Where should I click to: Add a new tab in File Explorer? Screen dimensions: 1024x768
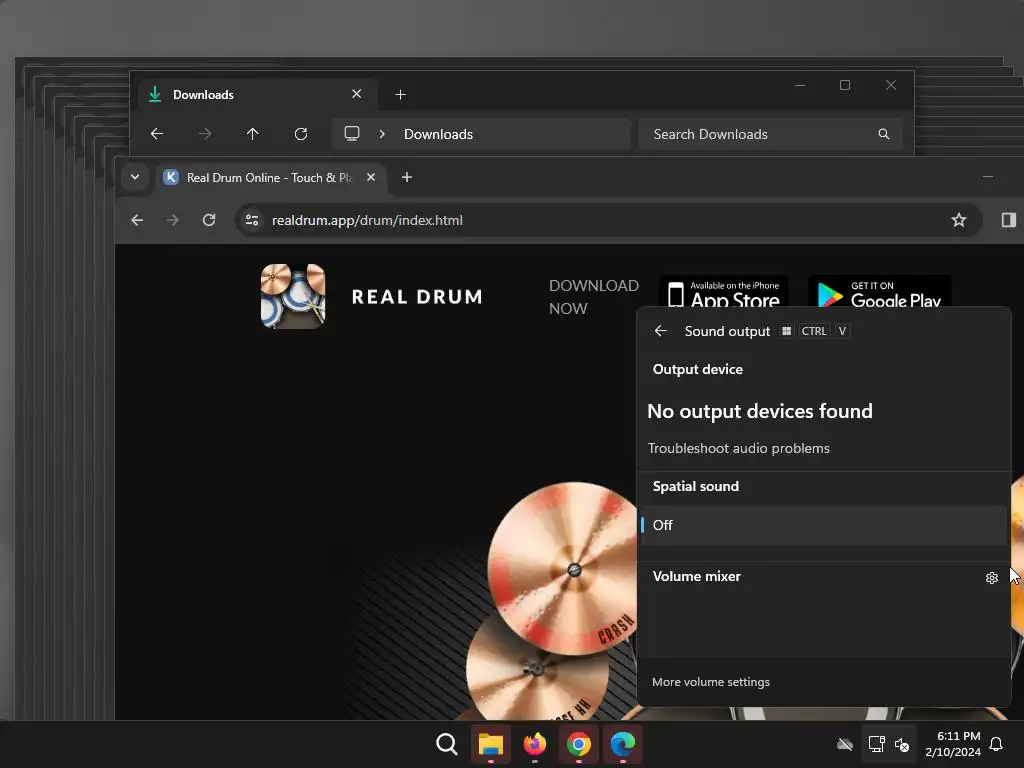(x=400, y=95)
